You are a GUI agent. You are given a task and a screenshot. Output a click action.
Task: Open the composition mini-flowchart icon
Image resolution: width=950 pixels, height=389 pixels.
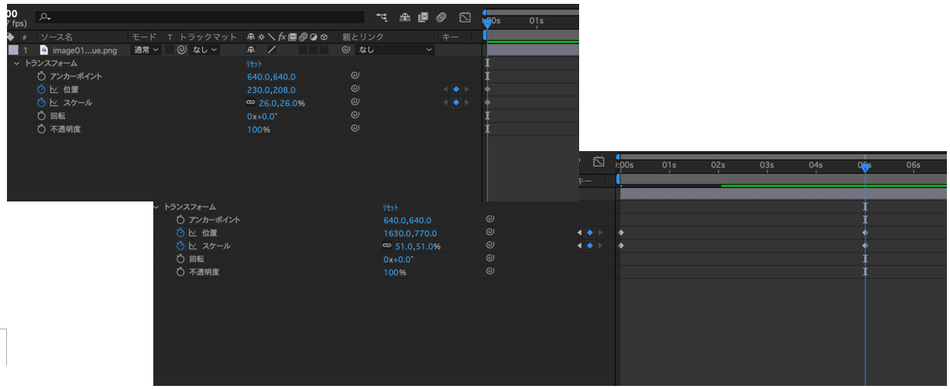click(382, 18)
